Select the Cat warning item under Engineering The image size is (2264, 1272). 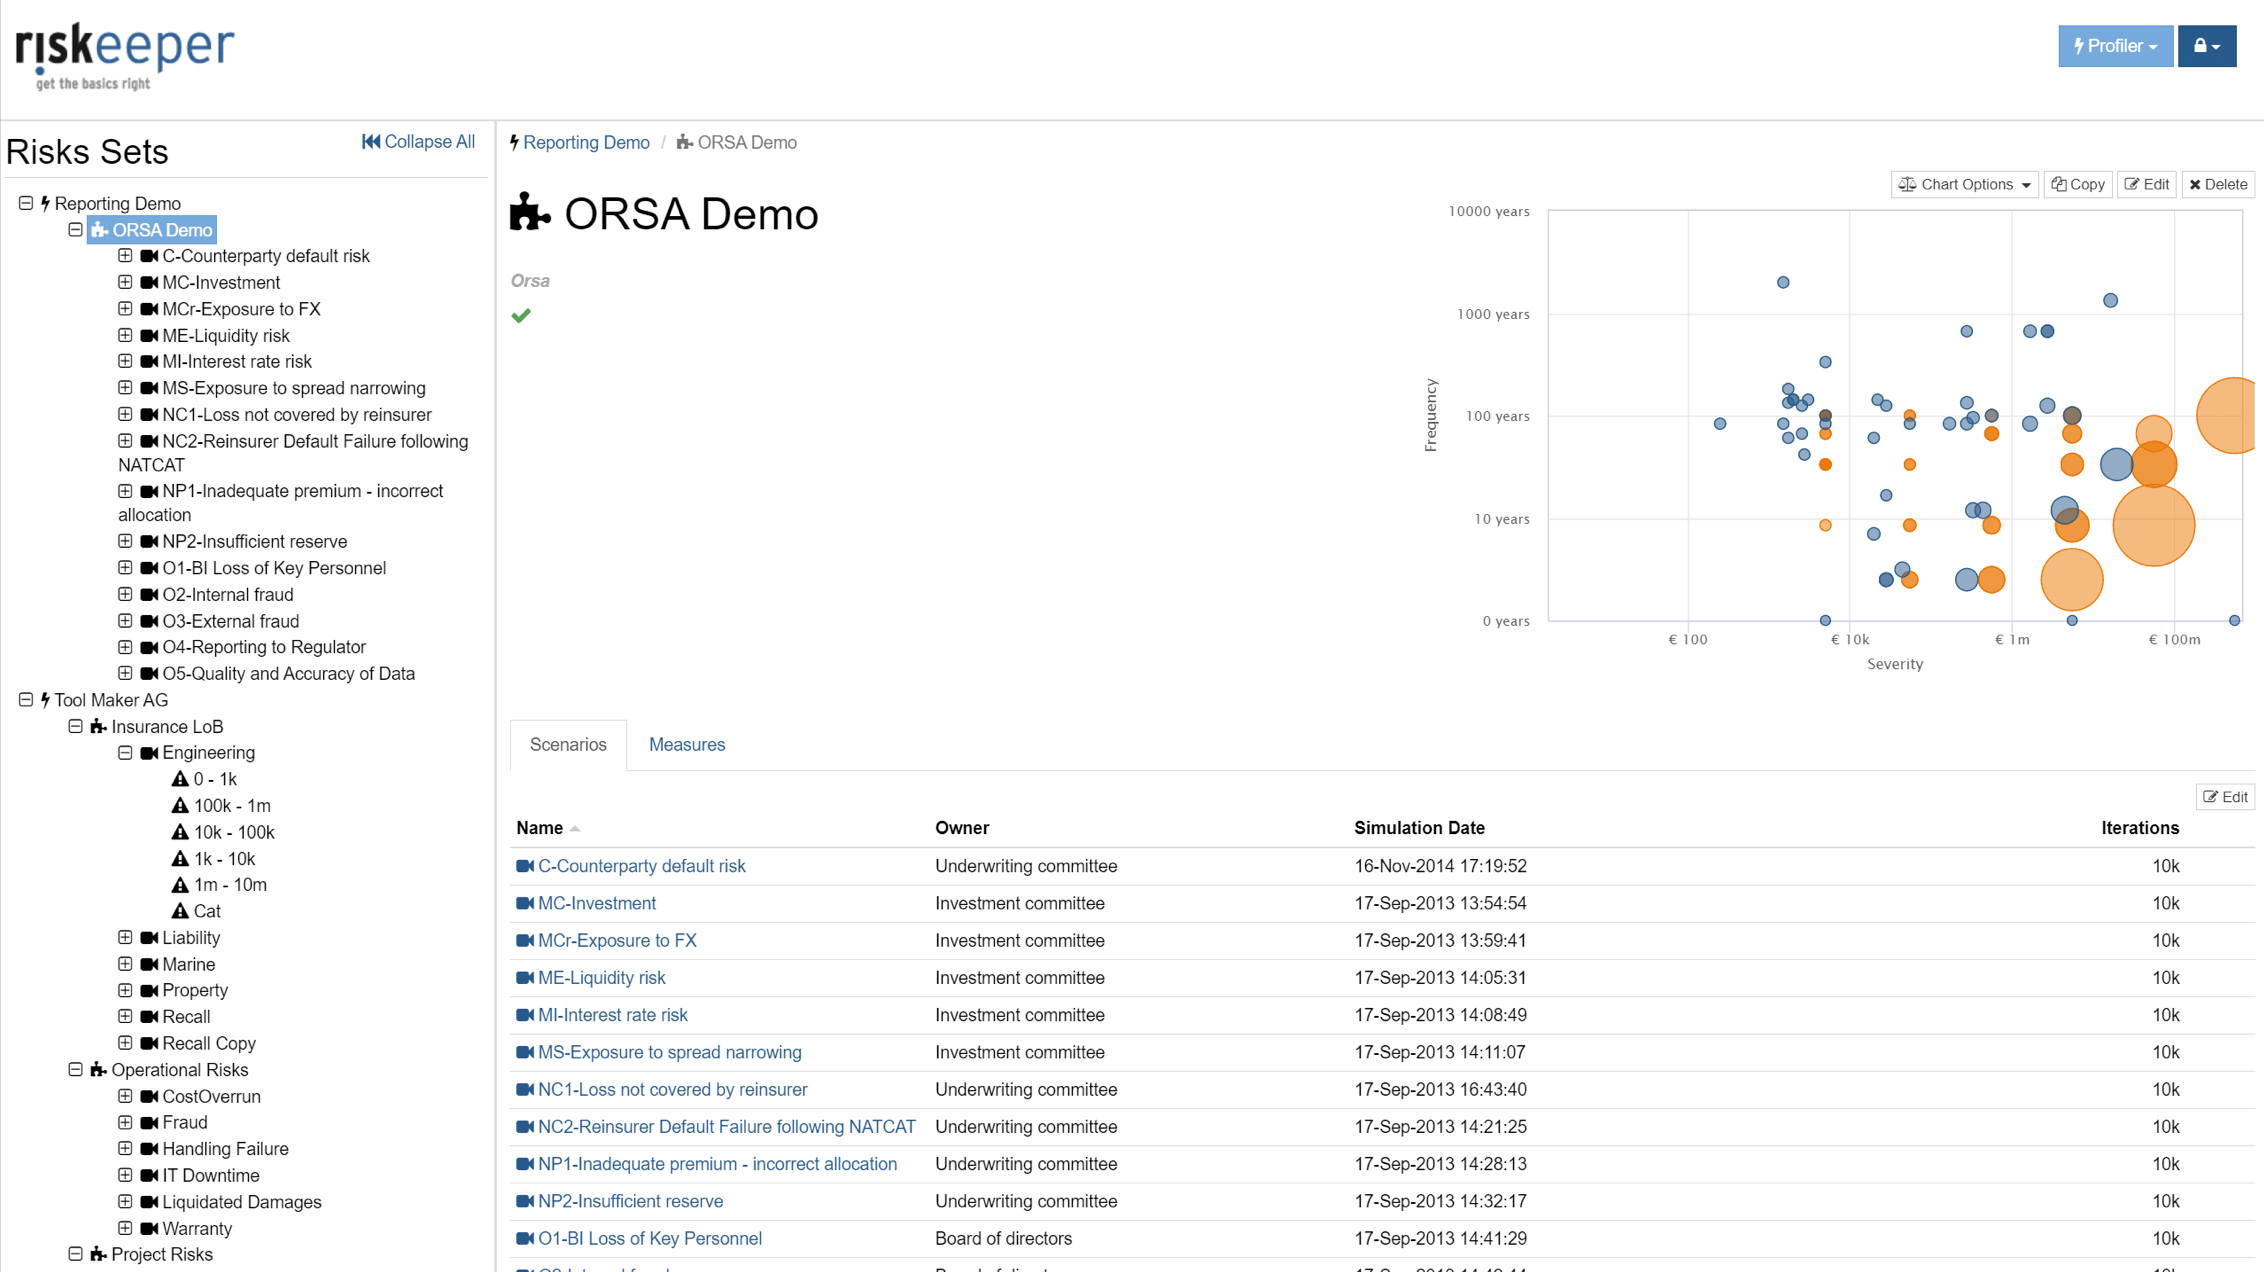tap(206, 911)
